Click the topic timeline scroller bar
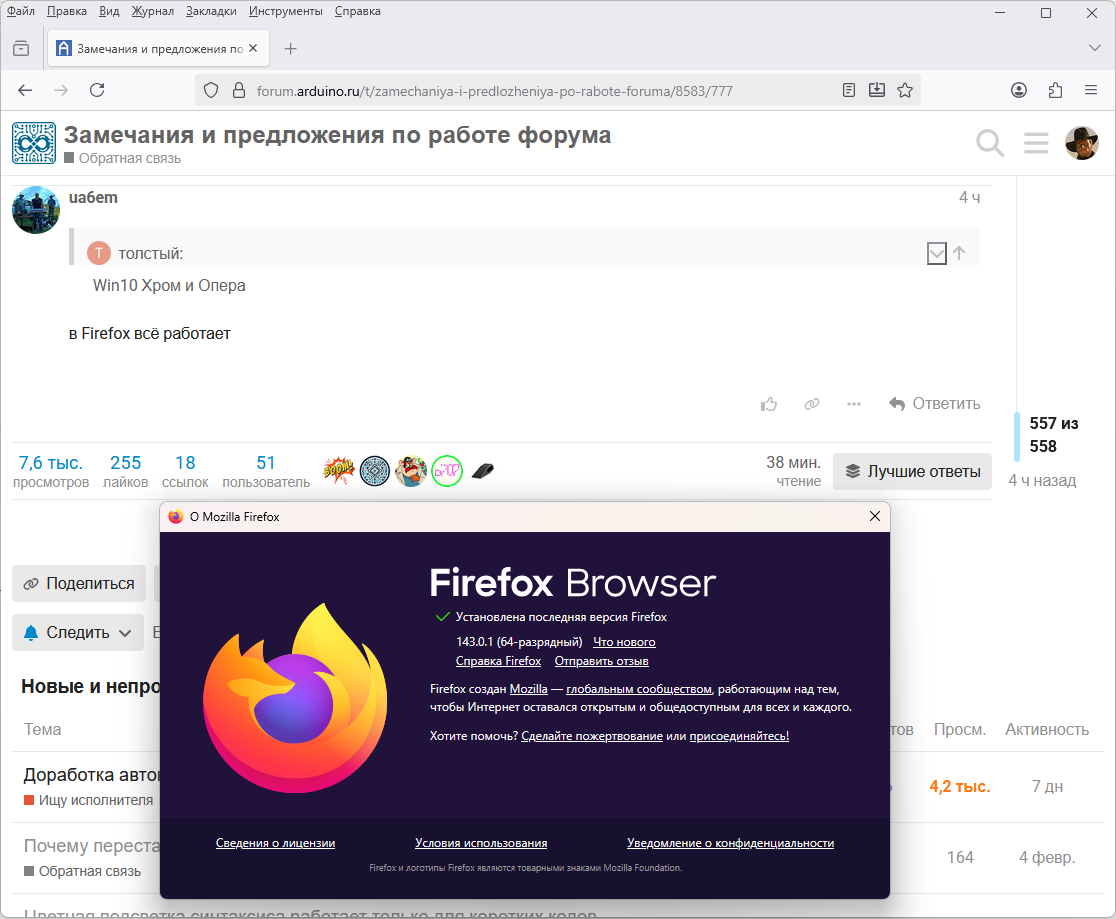This screenshot has width=1116, height=919. [x=1017, y=436]
